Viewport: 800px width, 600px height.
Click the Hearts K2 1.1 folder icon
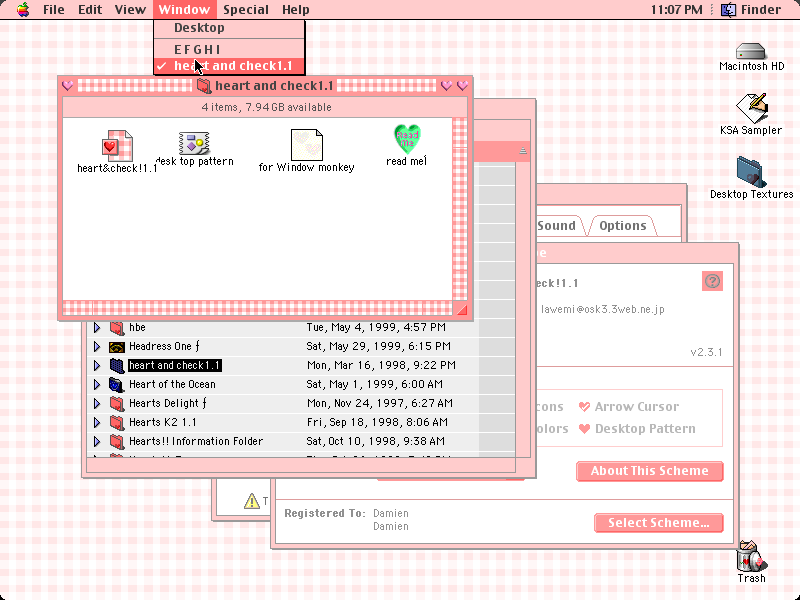click(117, 423)
